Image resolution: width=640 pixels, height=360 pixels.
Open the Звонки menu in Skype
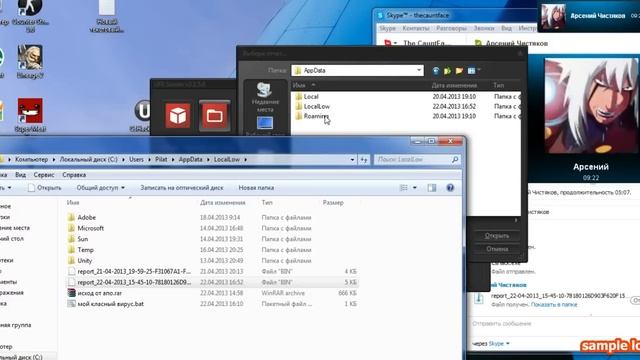pos(484,28)
